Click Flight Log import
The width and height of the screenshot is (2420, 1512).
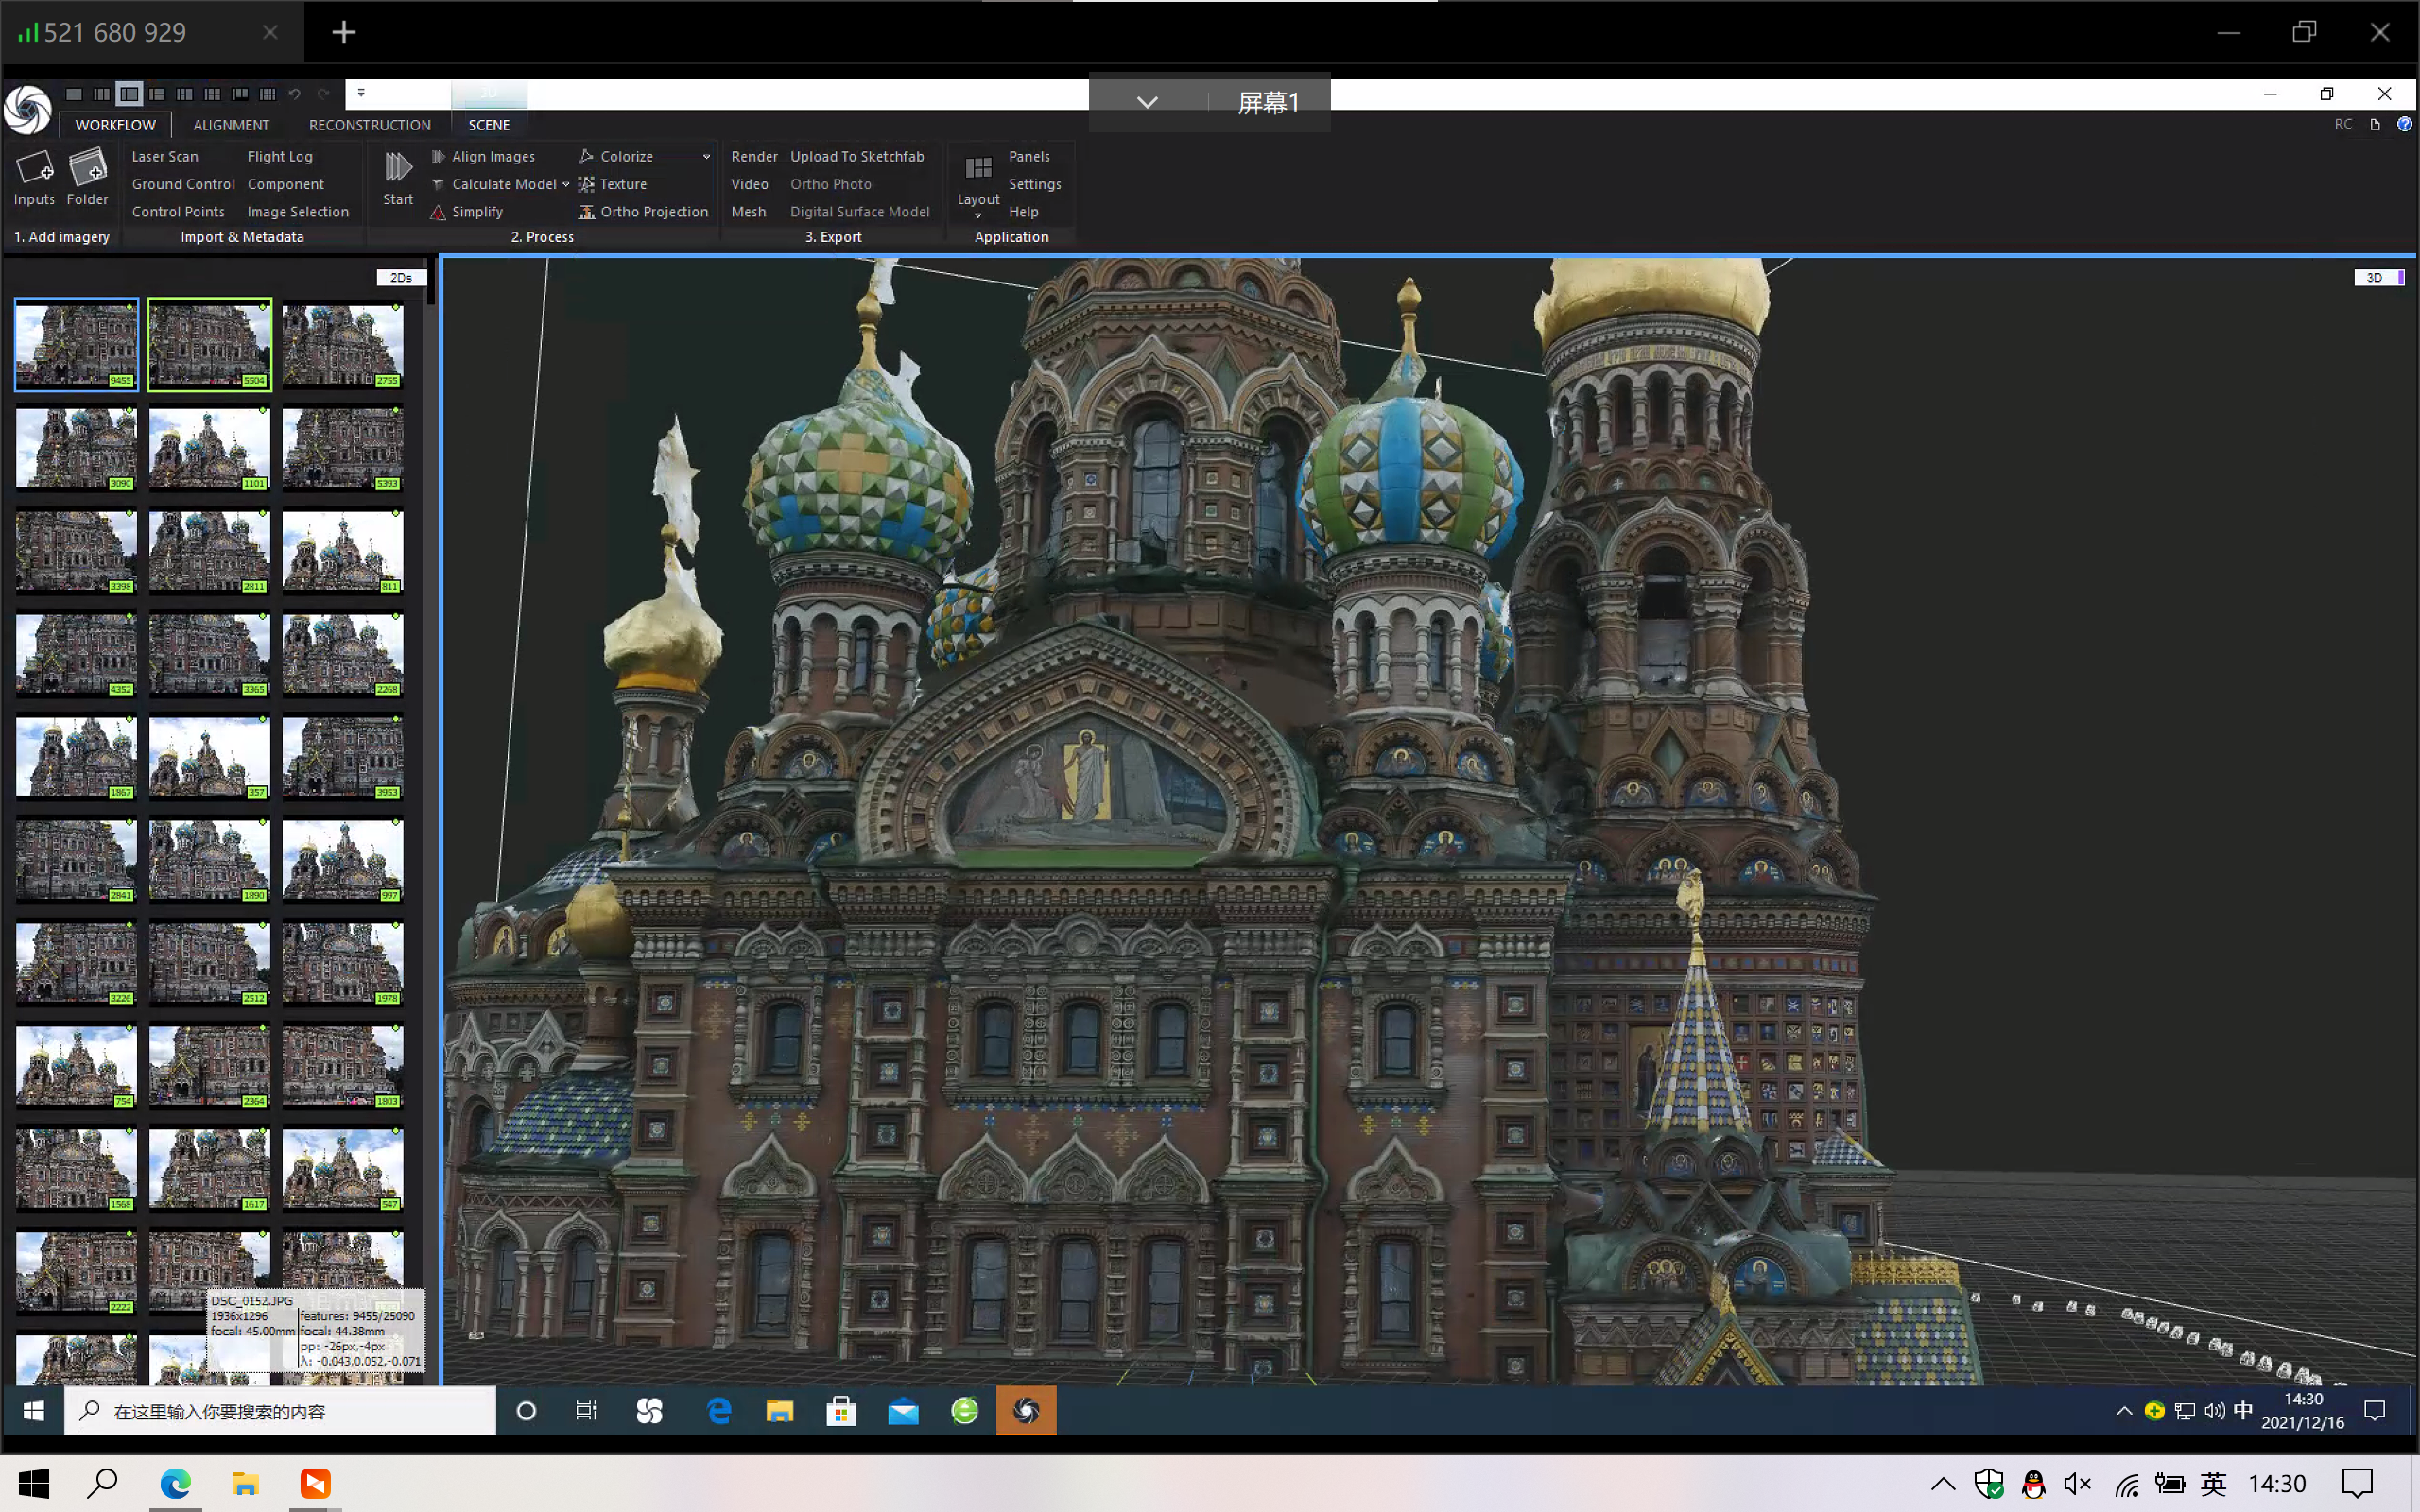tap(280, 156)
